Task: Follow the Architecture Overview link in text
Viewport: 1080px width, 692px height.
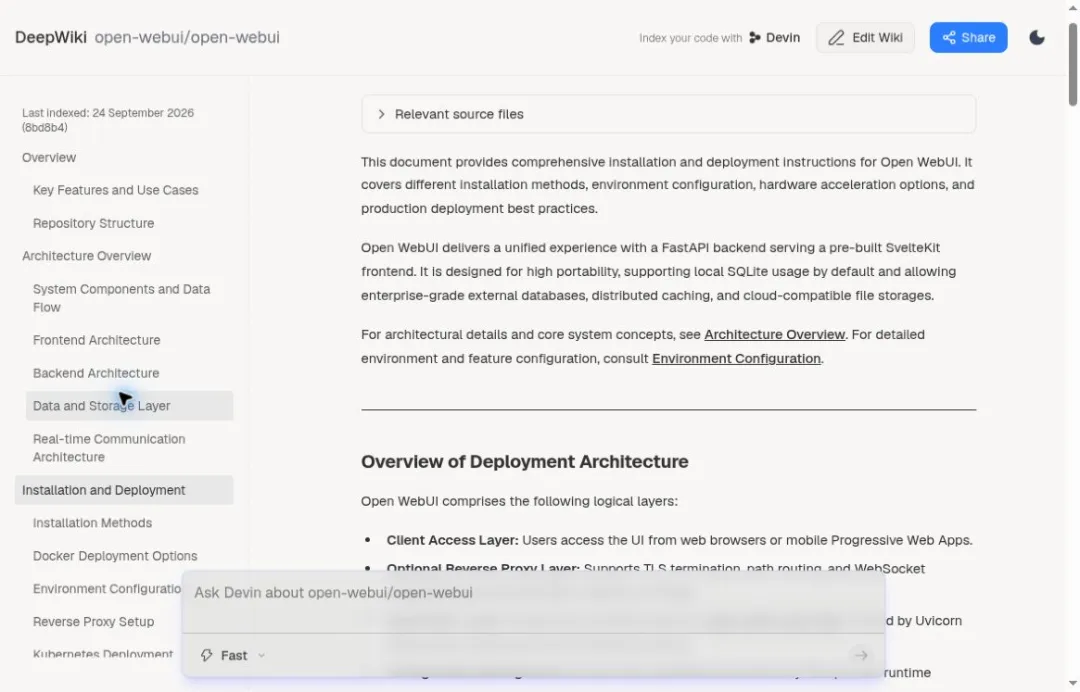Action: 774,335
